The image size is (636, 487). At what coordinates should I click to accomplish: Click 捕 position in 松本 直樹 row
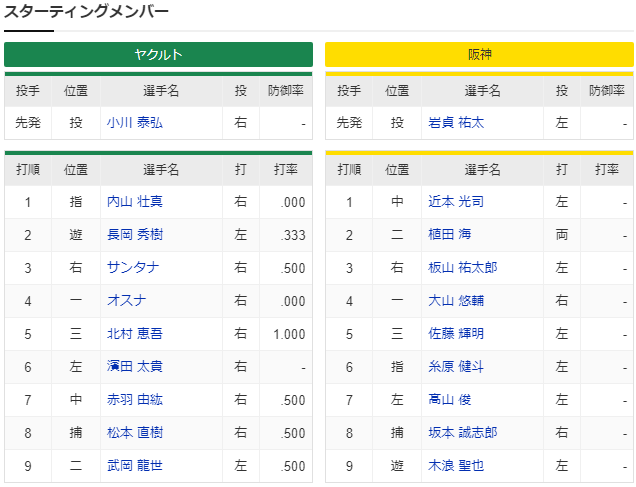pos(76,433)
